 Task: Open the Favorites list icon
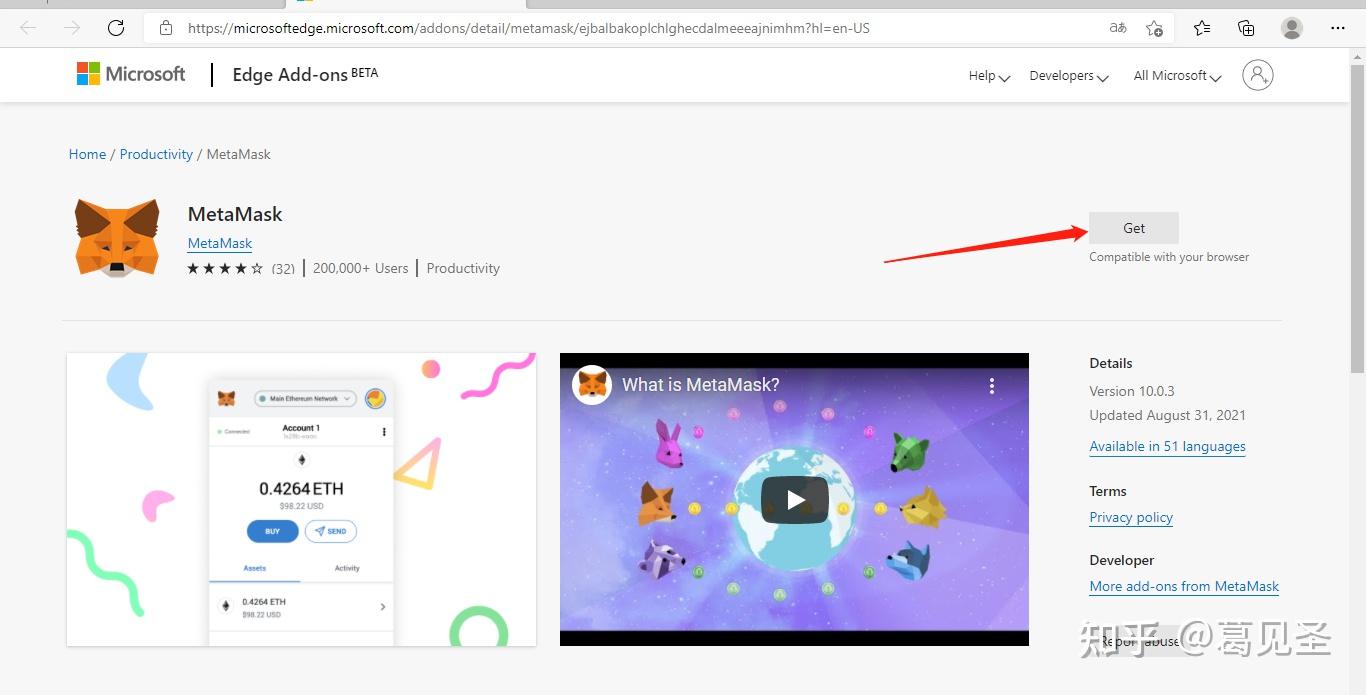[x=1202, y=28]
